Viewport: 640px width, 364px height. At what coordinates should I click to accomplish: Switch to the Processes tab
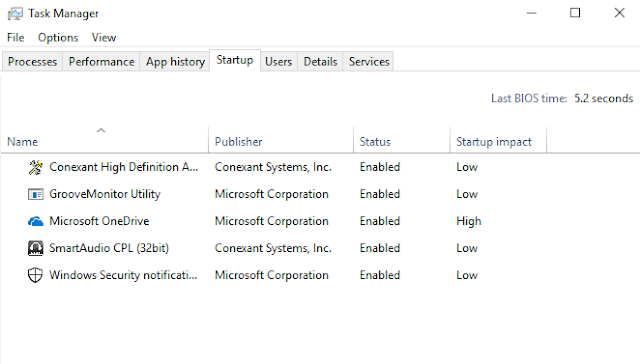click(32, 62)
